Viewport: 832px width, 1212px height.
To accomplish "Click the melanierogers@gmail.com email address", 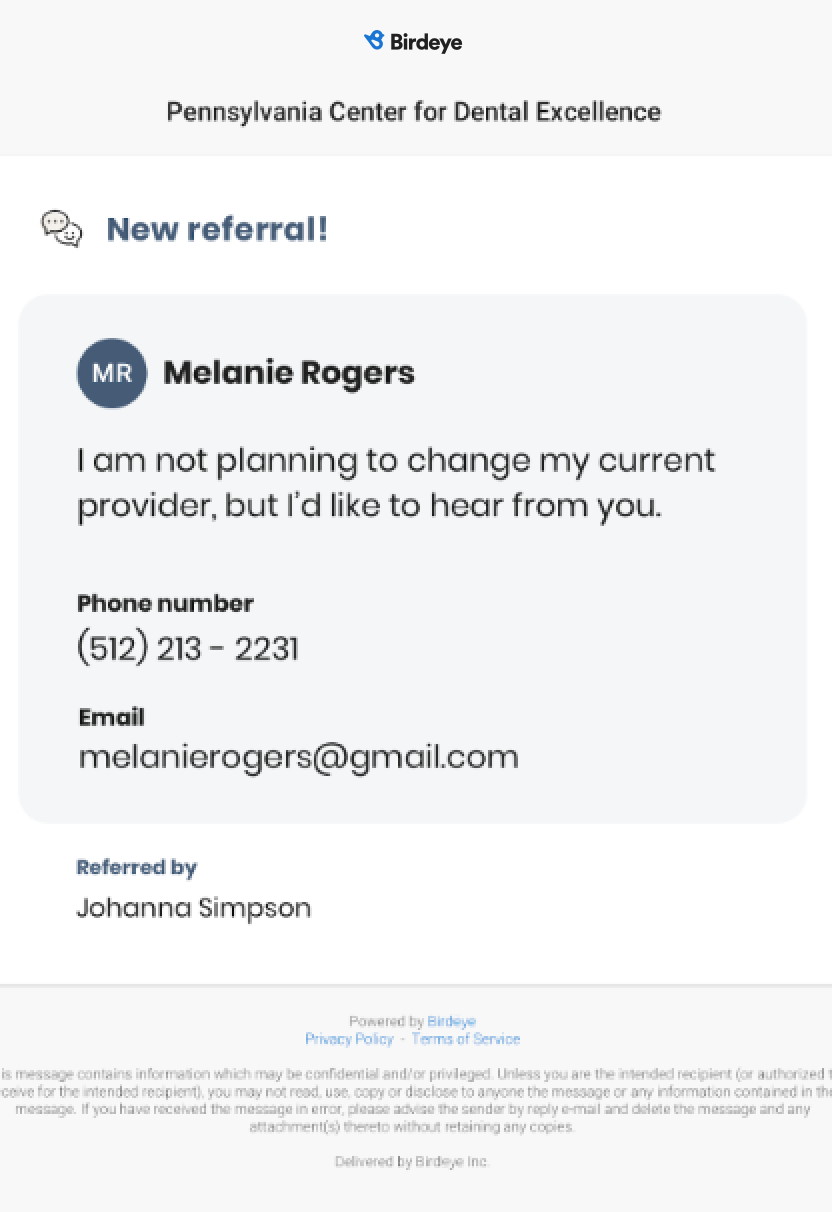I will tap(298, 756).
